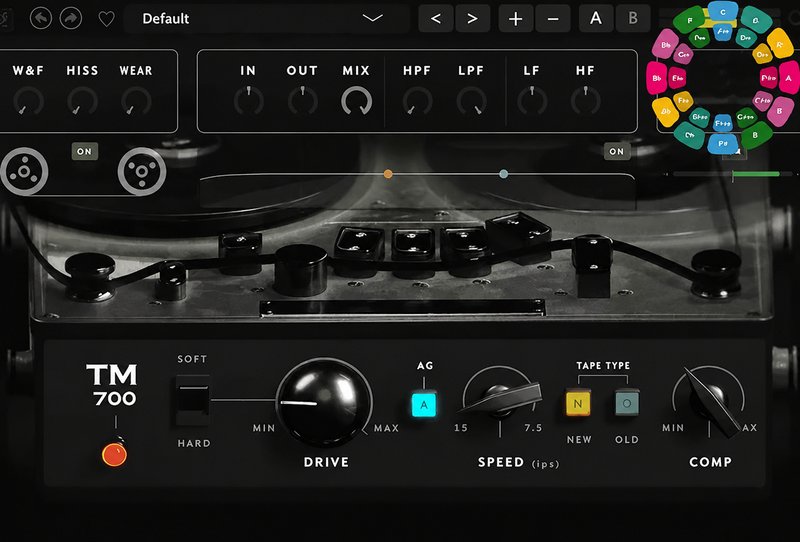Click the OLD tape type label
This screenshot has height=542, width=800.
tap(627, 439)
